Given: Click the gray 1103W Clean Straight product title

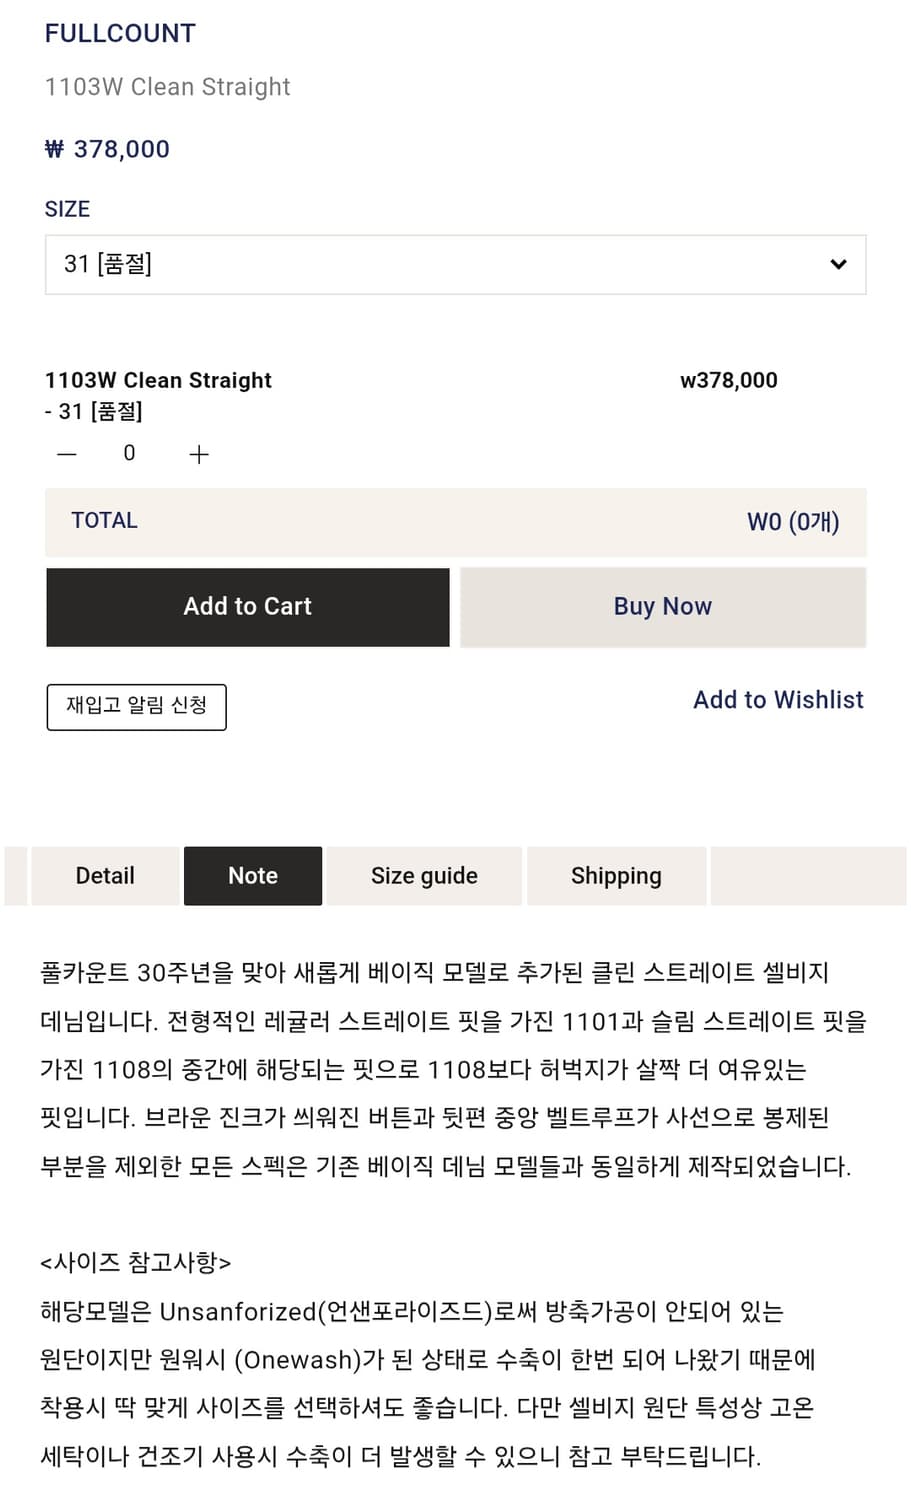Looking at the screenshot, I should click(167, 87).
